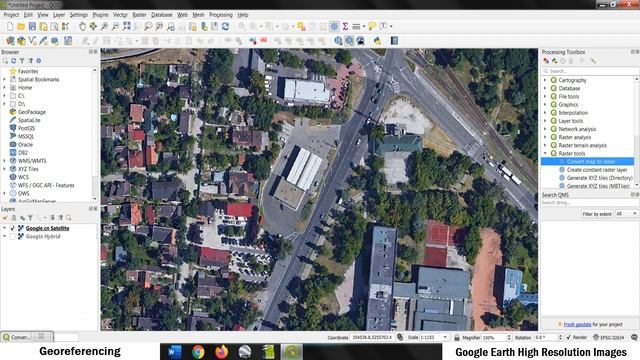This screenshot has height=360, width=640.
Task: Click the Messages log icon in status bar
Action: tap(634, 338)
